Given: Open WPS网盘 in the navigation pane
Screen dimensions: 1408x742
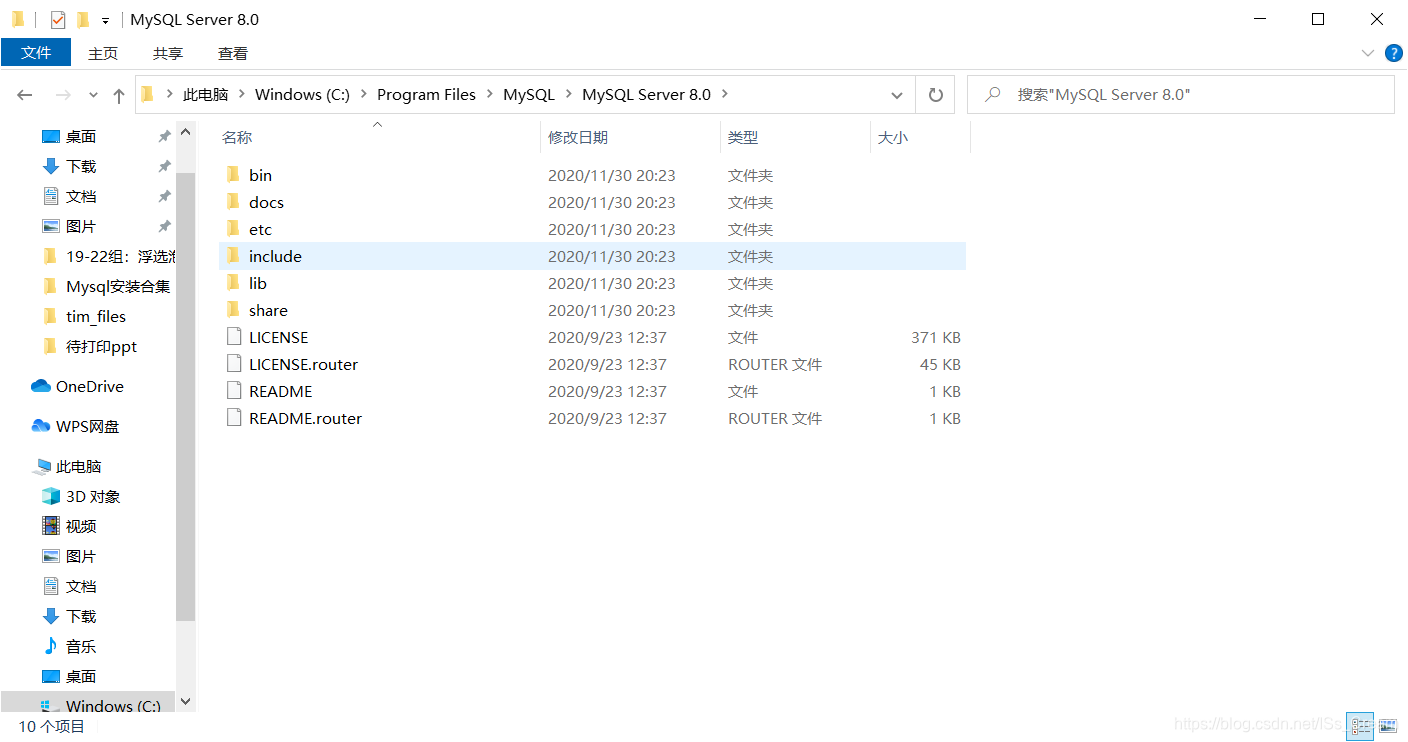Looking at the screenshot, I should point(76,426).
